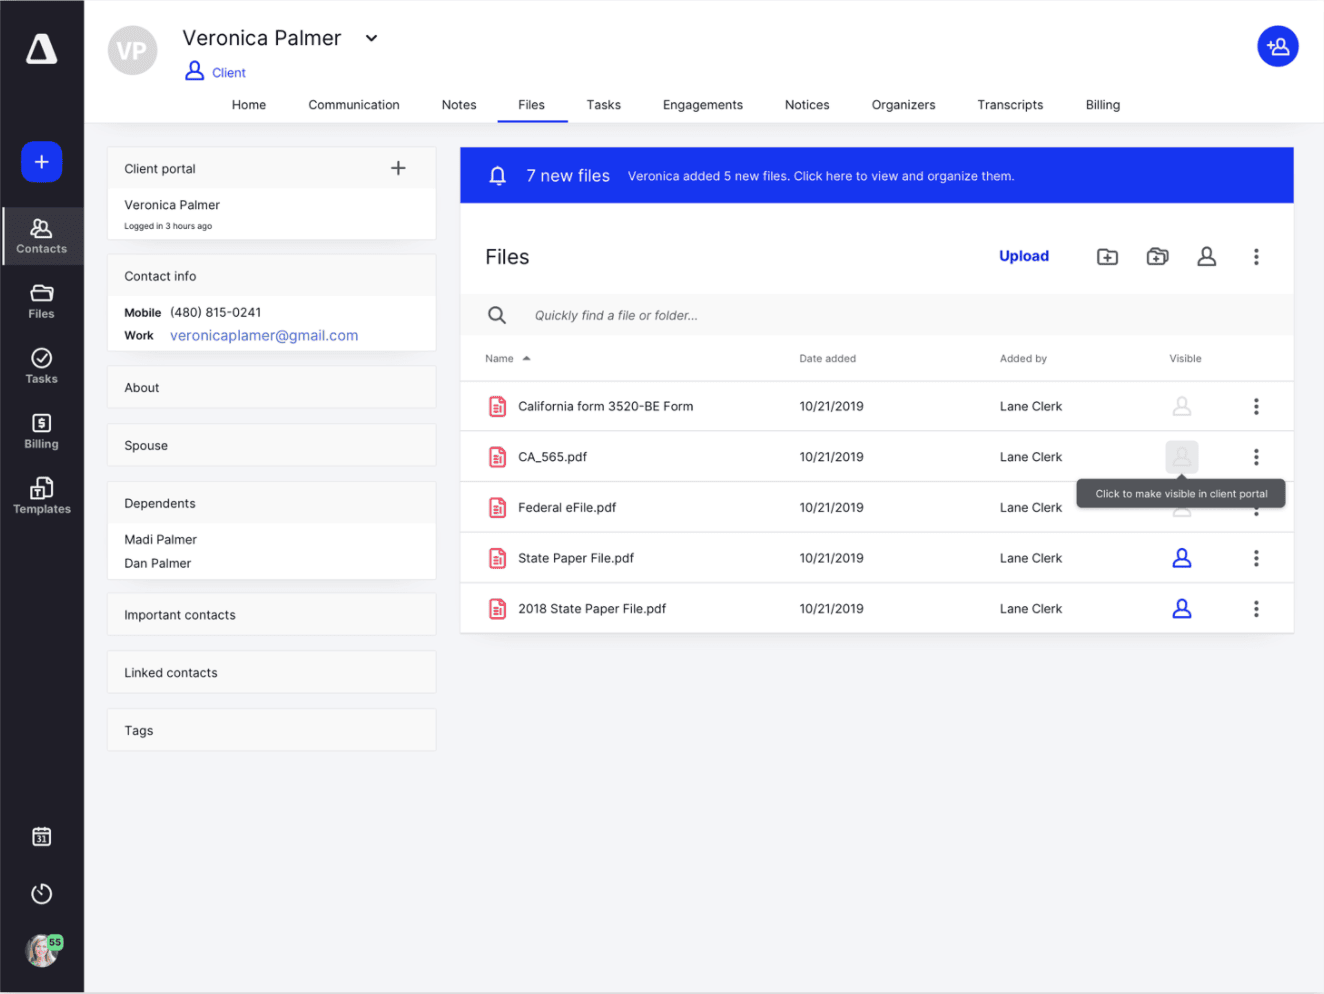Click the Upload link in Files
This screenshot has height=994, width=1324.
click(x=1024, y=256)
